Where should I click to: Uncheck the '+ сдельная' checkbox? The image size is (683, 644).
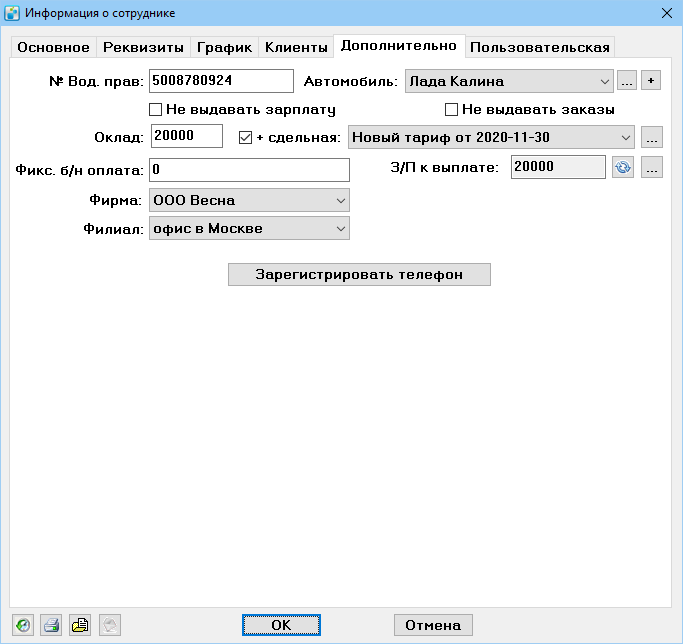click(x=245, y=138)
